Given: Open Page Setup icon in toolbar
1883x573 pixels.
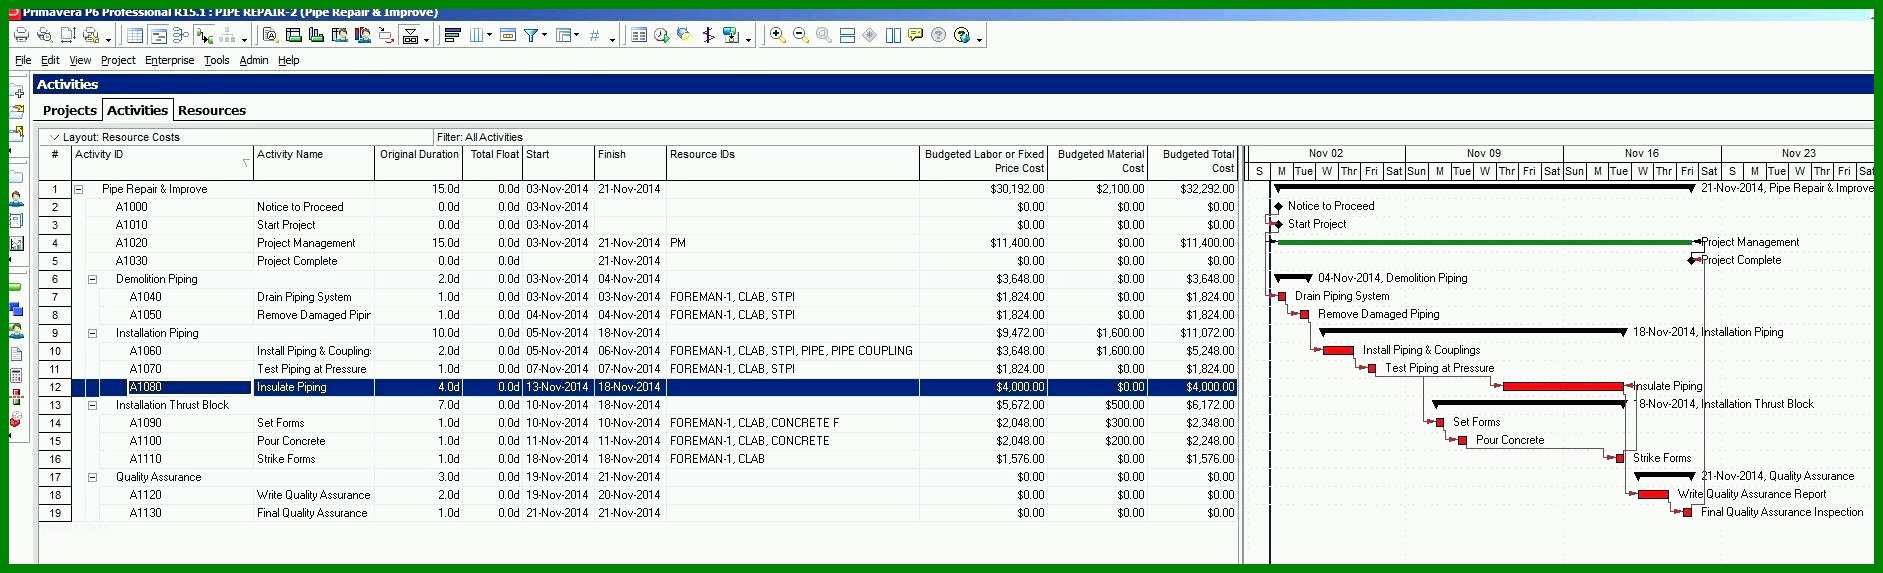Looking at the screenshot, I should click(x=67, y=35).
